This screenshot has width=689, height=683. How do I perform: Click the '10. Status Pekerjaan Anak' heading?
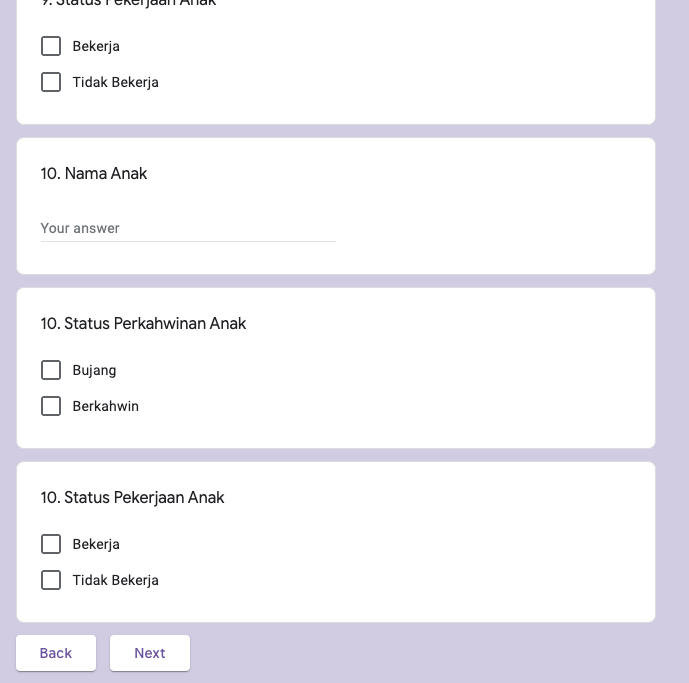132,498
